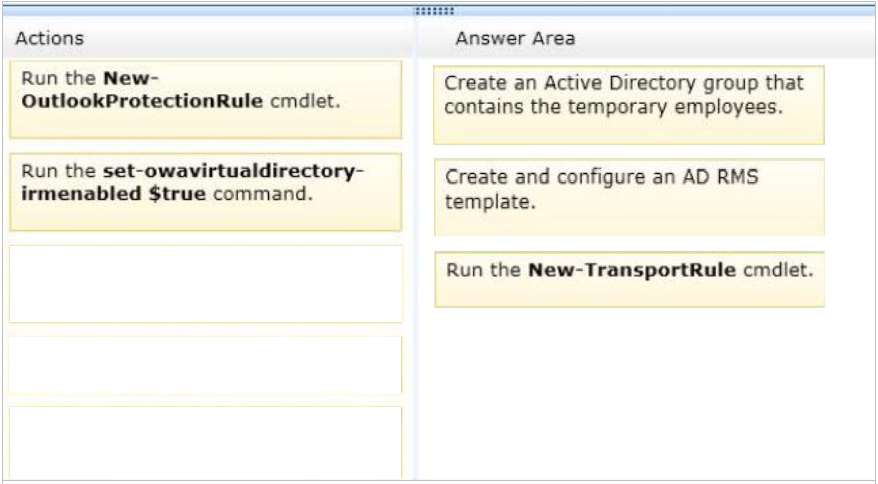878x484 pixels.
Task: Select the New-TransportRule cmdlet answer tile
Action: 629,279
